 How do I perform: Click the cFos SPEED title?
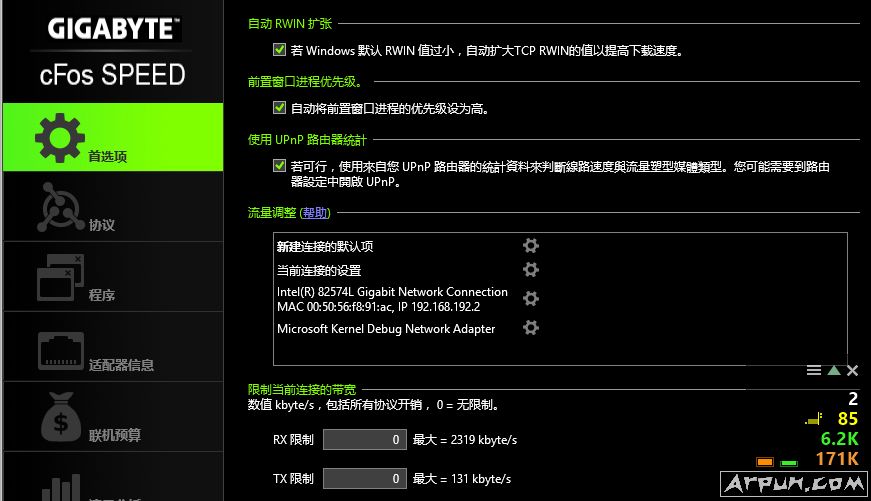click(x=112, y=74)
